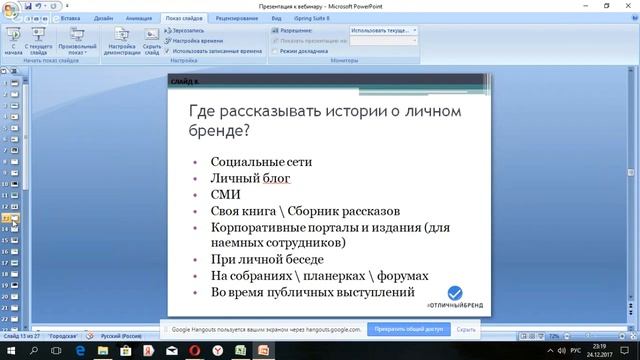Screen dimensions: 640x360
Task: Select slide 16 thumbnail in panel
Action: click(14, 252)
